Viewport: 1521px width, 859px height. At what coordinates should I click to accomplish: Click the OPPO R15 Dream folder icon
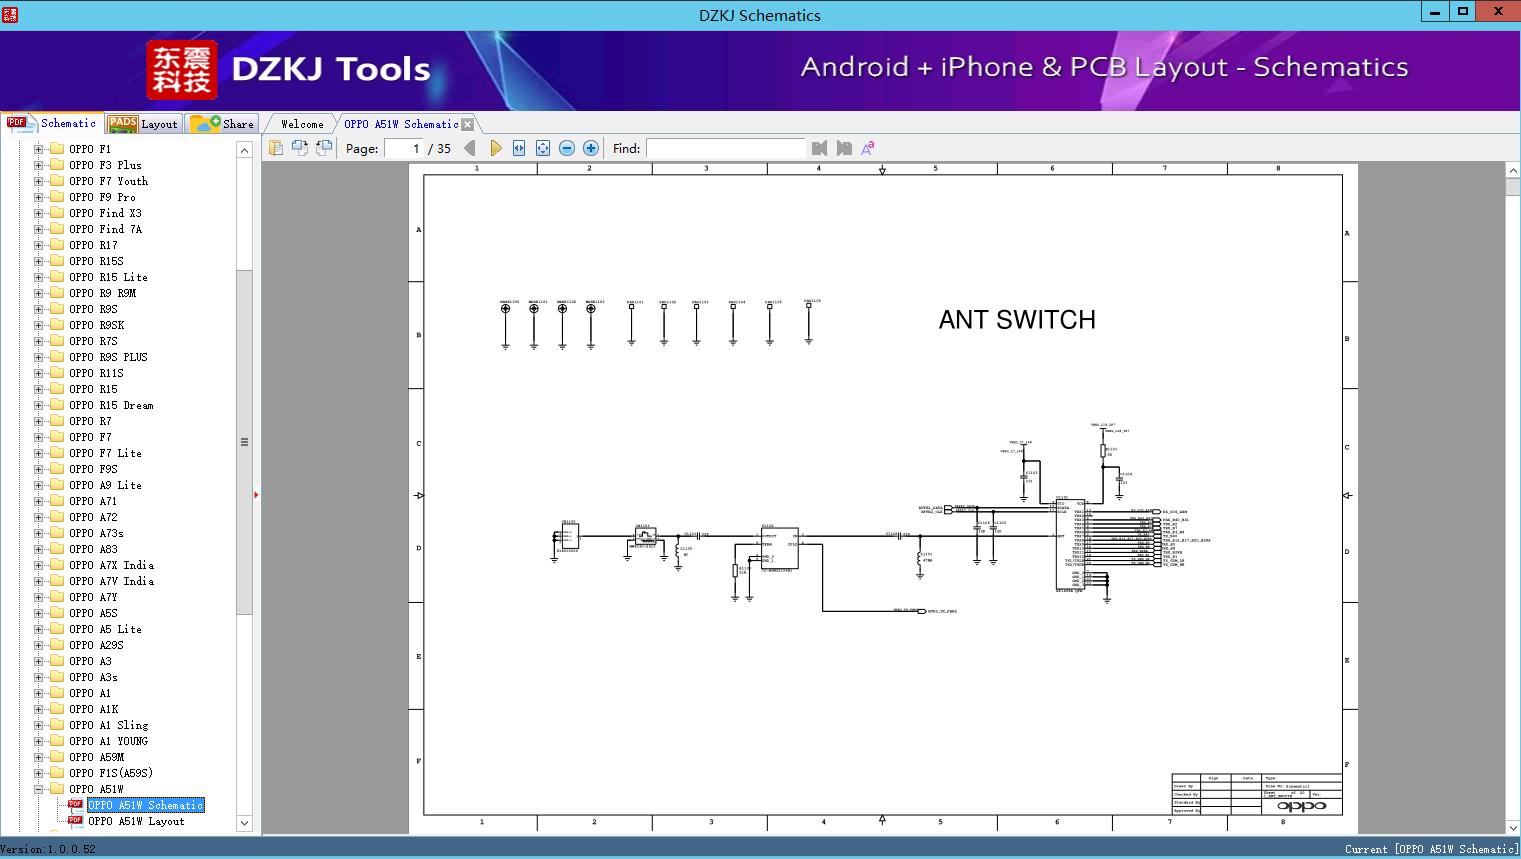[x=57, y=405]
